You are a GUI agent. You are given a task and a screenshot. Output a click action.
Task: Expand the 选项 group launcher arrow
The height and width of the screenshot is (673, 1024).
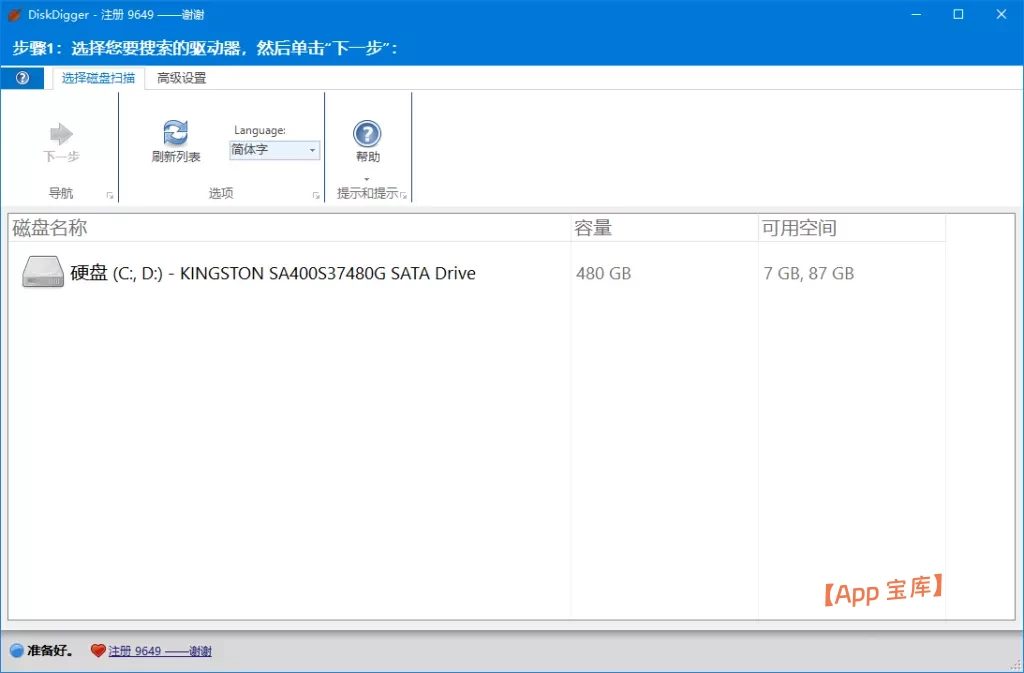point(316,196)
